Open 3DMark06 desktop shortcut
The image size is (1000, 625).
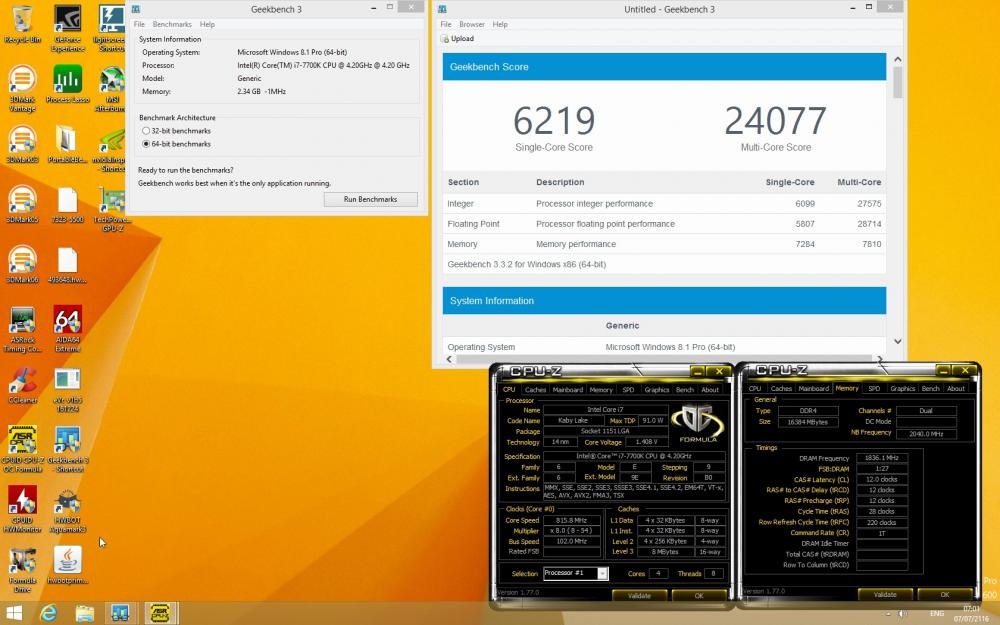tap(22, 264)
